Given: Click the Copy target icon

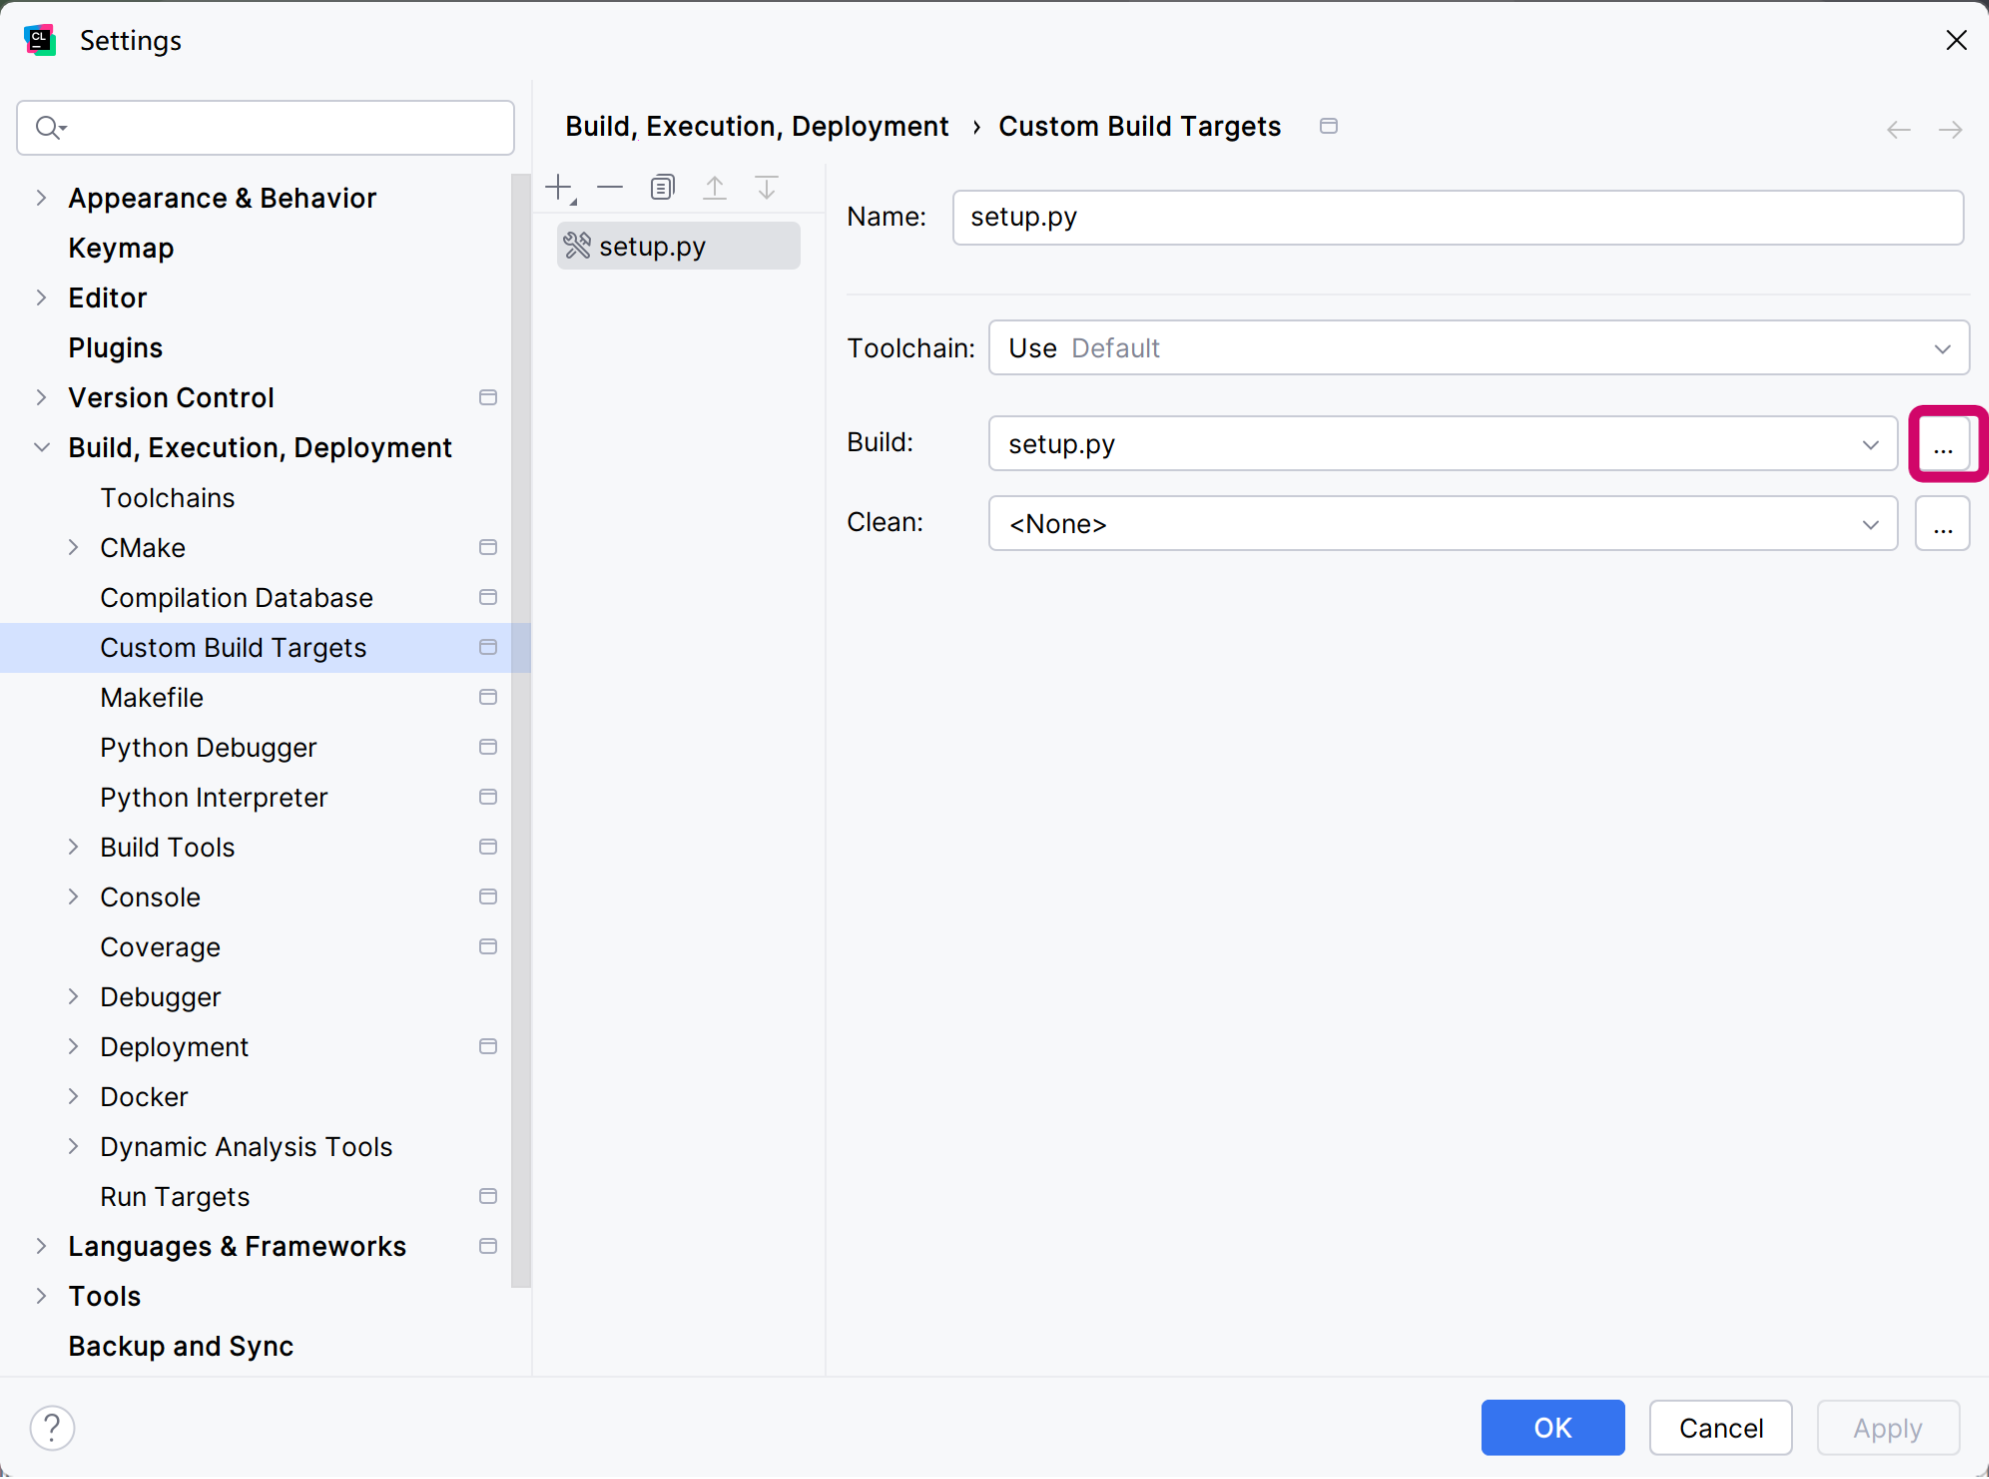Looking at the screenshot, I should (662, 187).
